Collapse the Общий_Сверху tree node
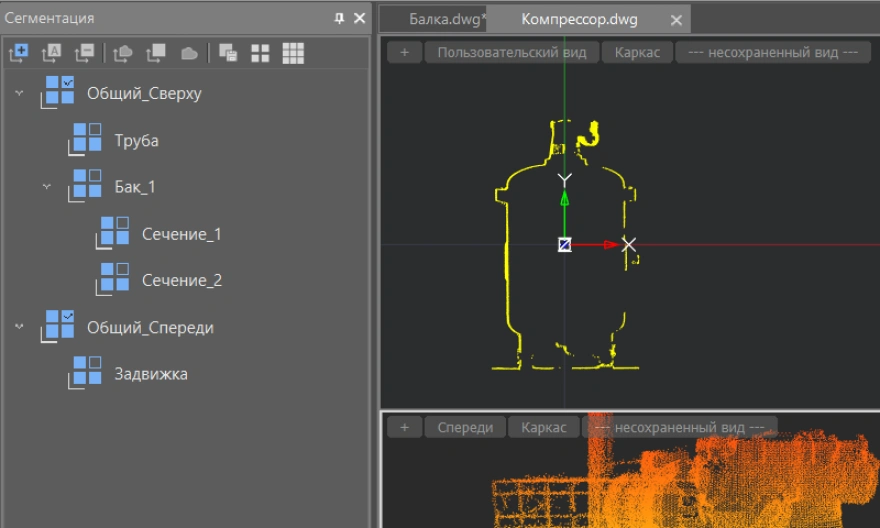 click(19, 93)
